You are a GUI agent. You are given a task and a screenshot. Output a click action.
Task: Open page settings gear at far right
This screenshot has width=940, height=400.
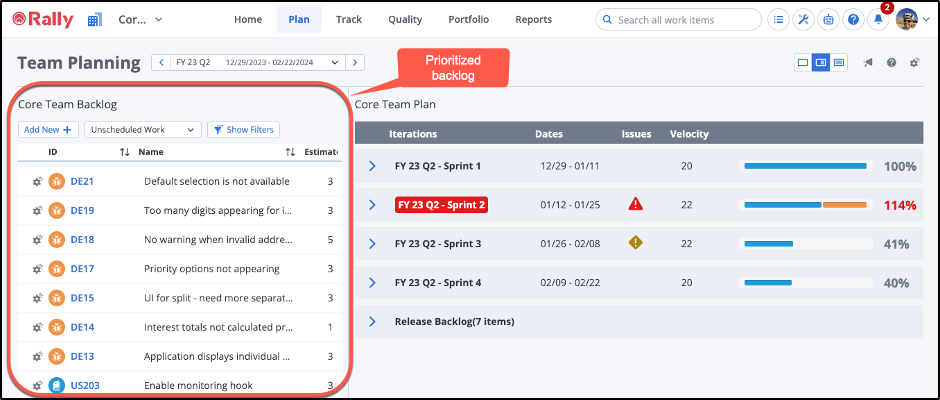(914, 63)
